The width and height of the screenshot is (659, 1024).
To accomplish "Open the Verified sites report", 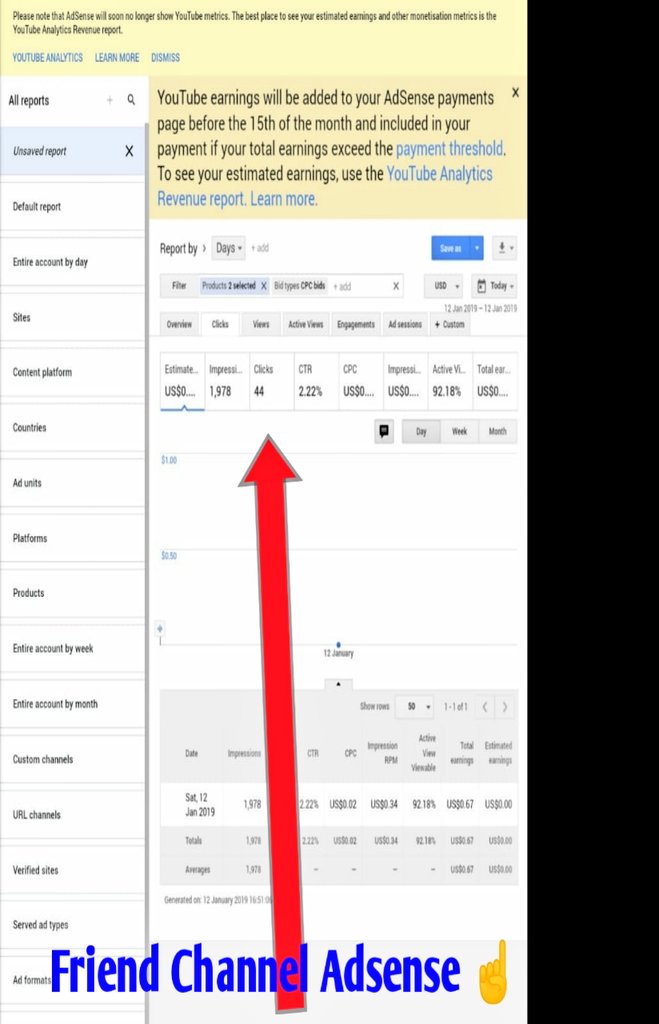I will click(72, 870).
